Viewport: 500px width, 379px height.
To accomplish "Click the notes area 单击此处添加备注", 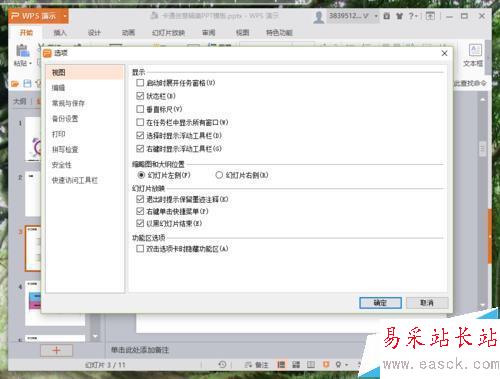I will point(140,350).
